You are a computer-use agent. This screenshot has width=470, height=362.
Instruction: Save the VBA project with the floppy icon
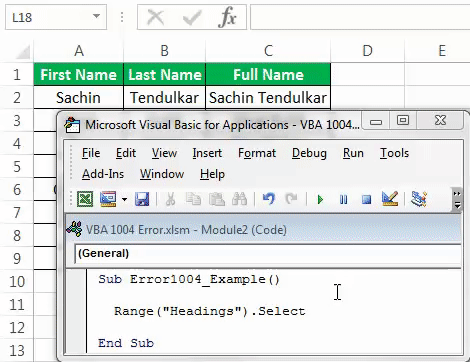(x=142, y=199)
